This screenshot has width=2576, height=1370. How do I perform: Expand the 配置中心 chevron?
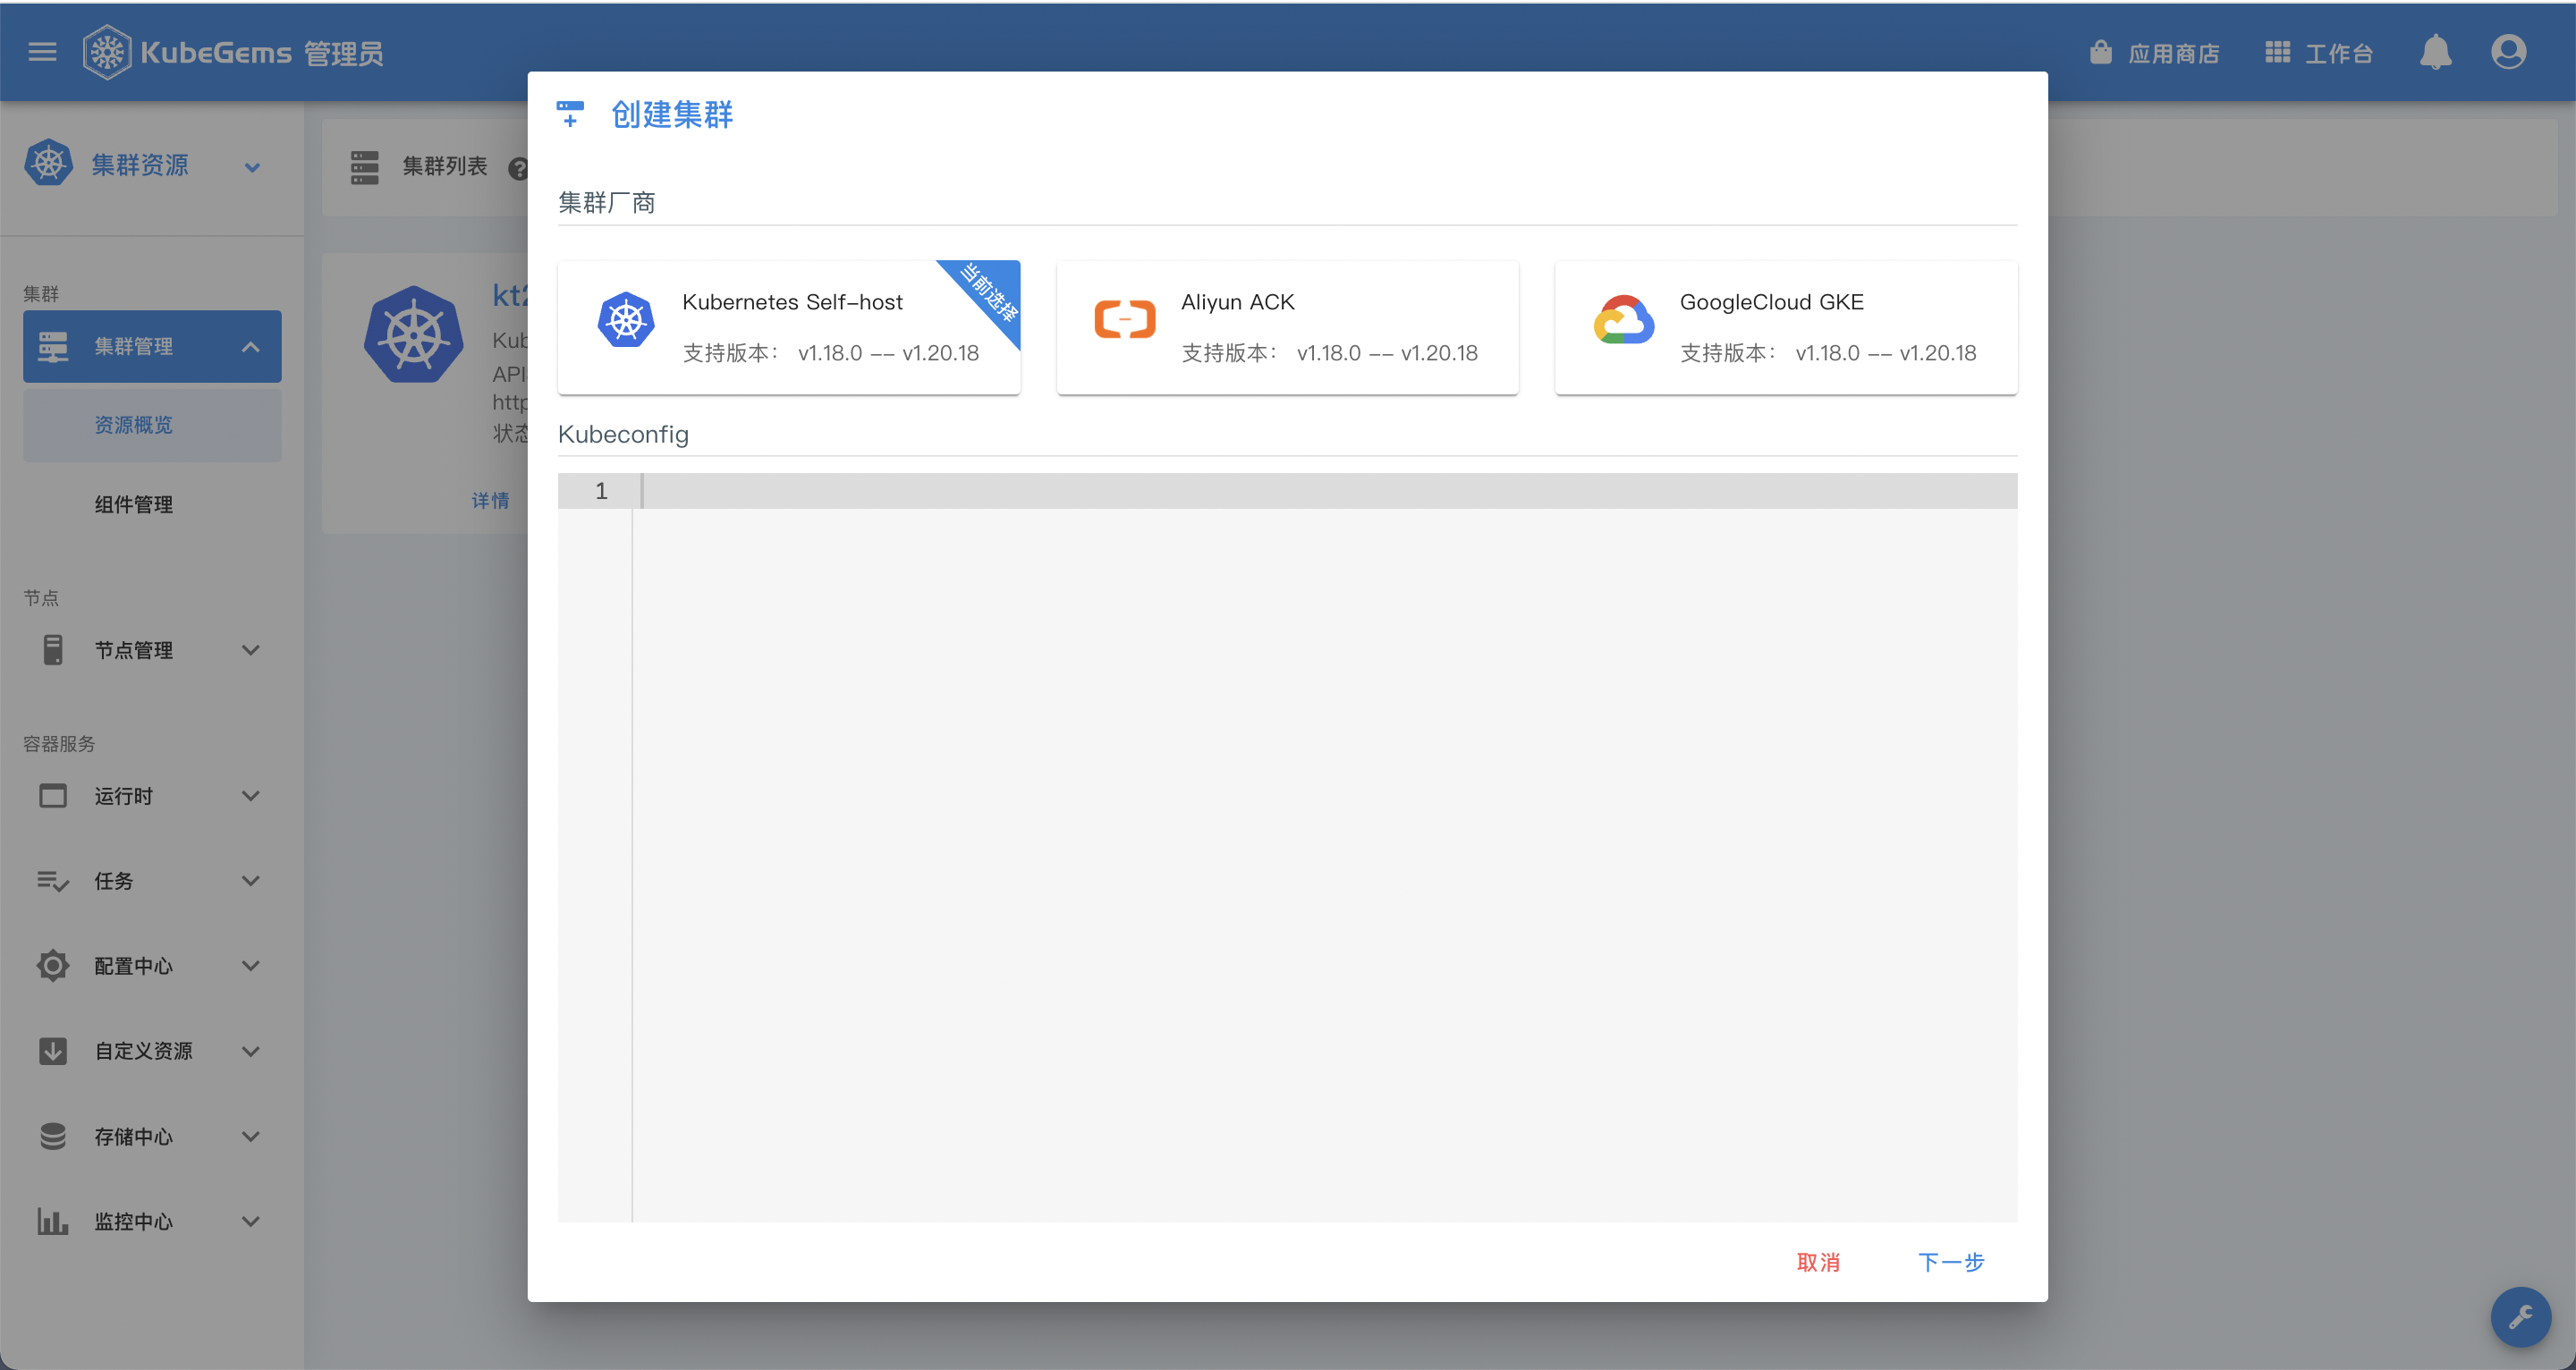point(251,966)
